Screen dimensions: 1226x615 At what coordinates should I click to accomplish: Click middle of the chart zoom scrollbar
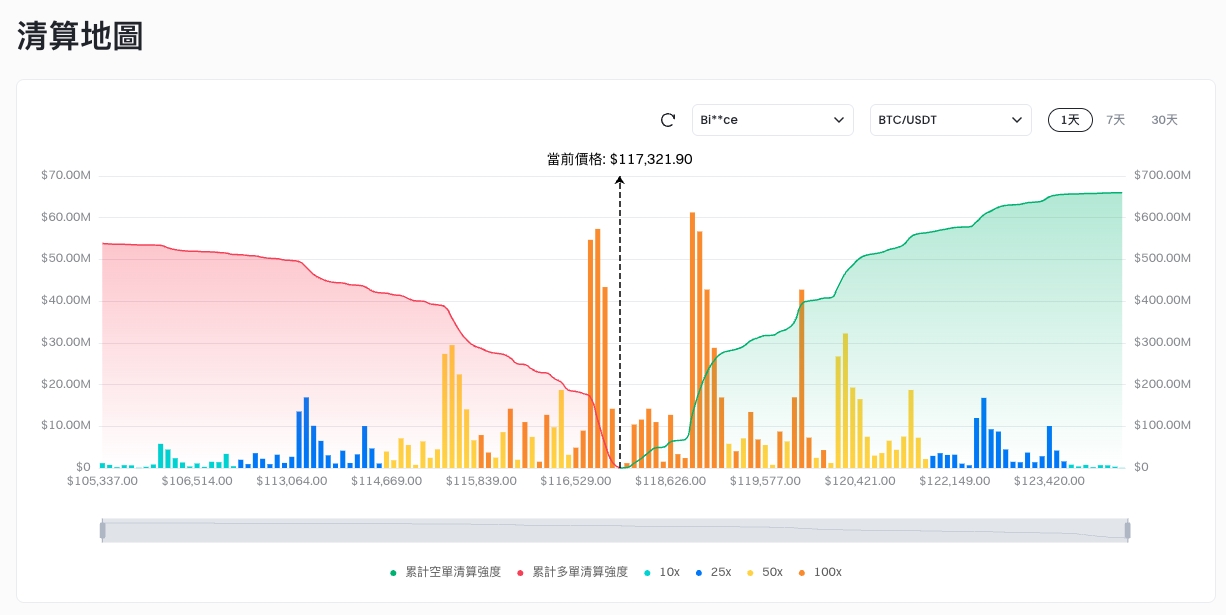click(615, 530)
